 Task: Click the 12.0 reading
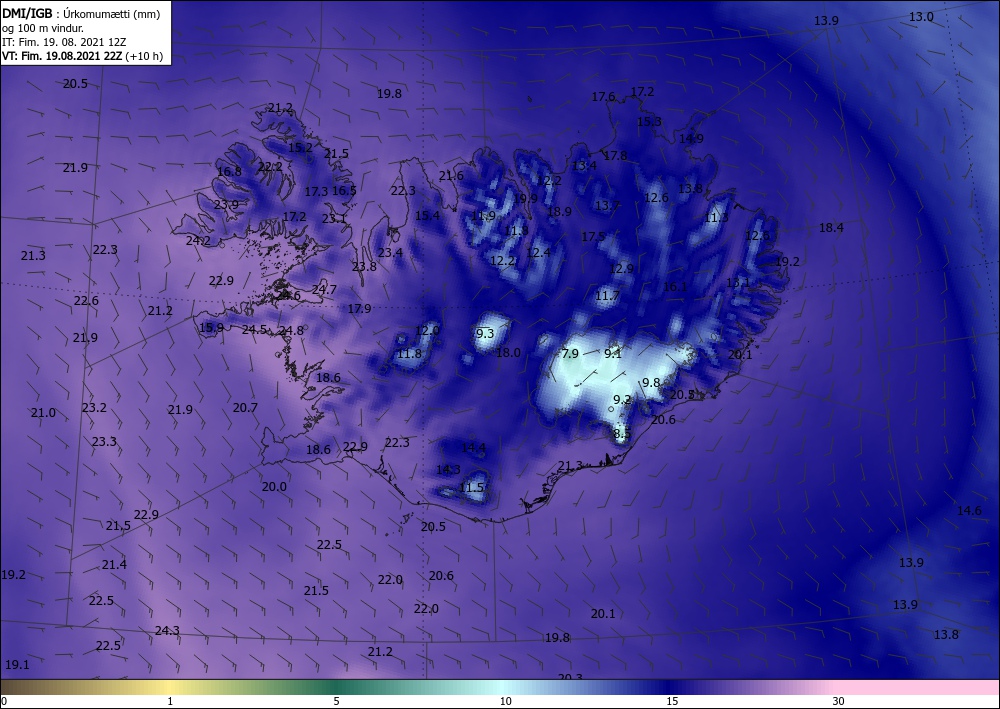427,330
